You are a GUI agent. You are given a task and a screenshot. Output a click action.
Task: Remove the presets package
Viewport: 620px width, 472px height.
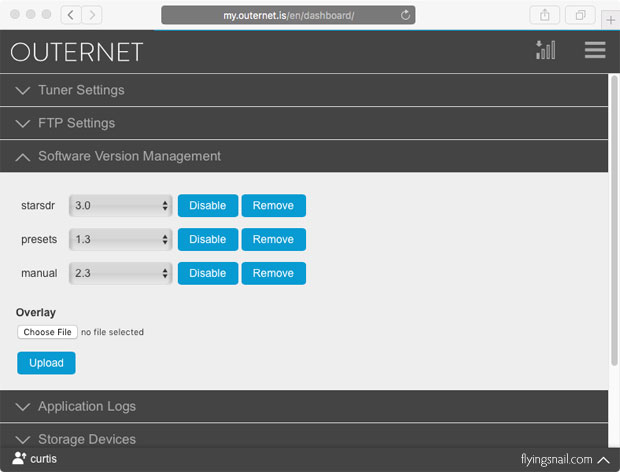(x=274, y=240)
